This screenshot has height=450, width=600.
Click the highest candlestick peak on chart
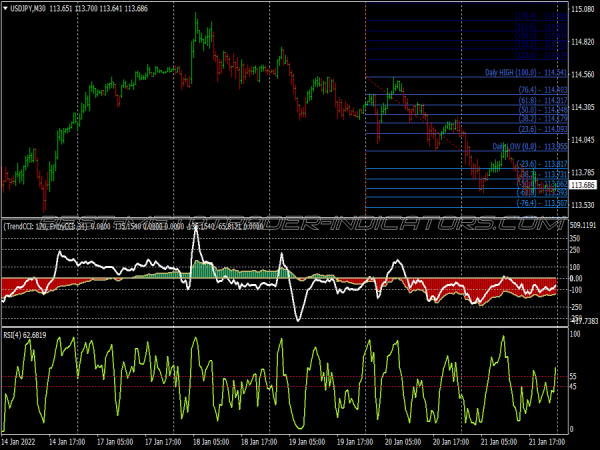(196, 18)
